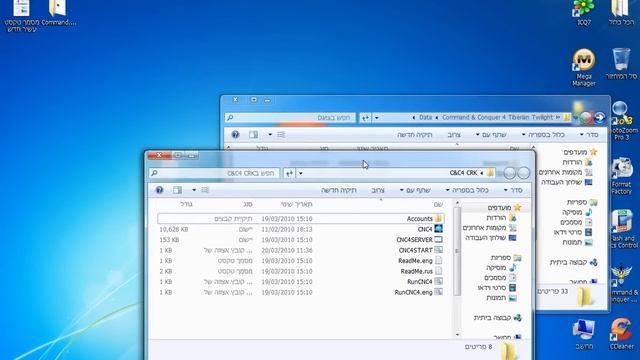Select the CNC4 application file icon
The height and width of the screenshot is (360, 640).
(x=438, y=229)
